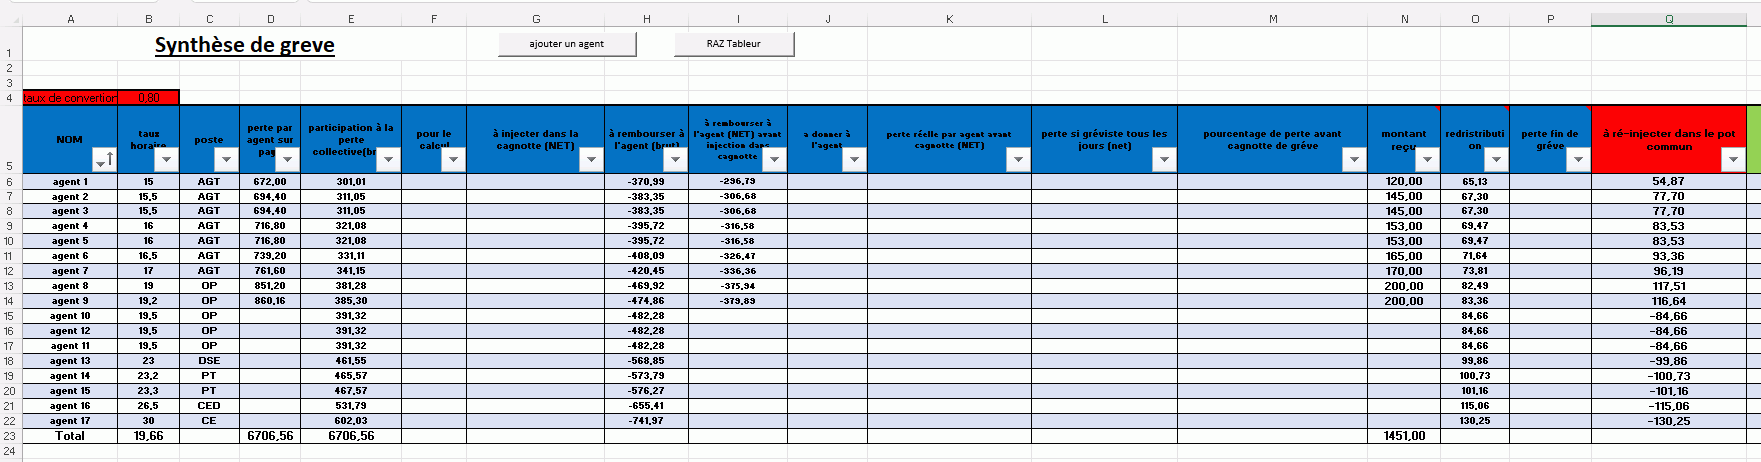This screenshot has height=462, width=1761.
Task: Open the 'taux horaire' filter dropdown
Action: tap(167, 160)
